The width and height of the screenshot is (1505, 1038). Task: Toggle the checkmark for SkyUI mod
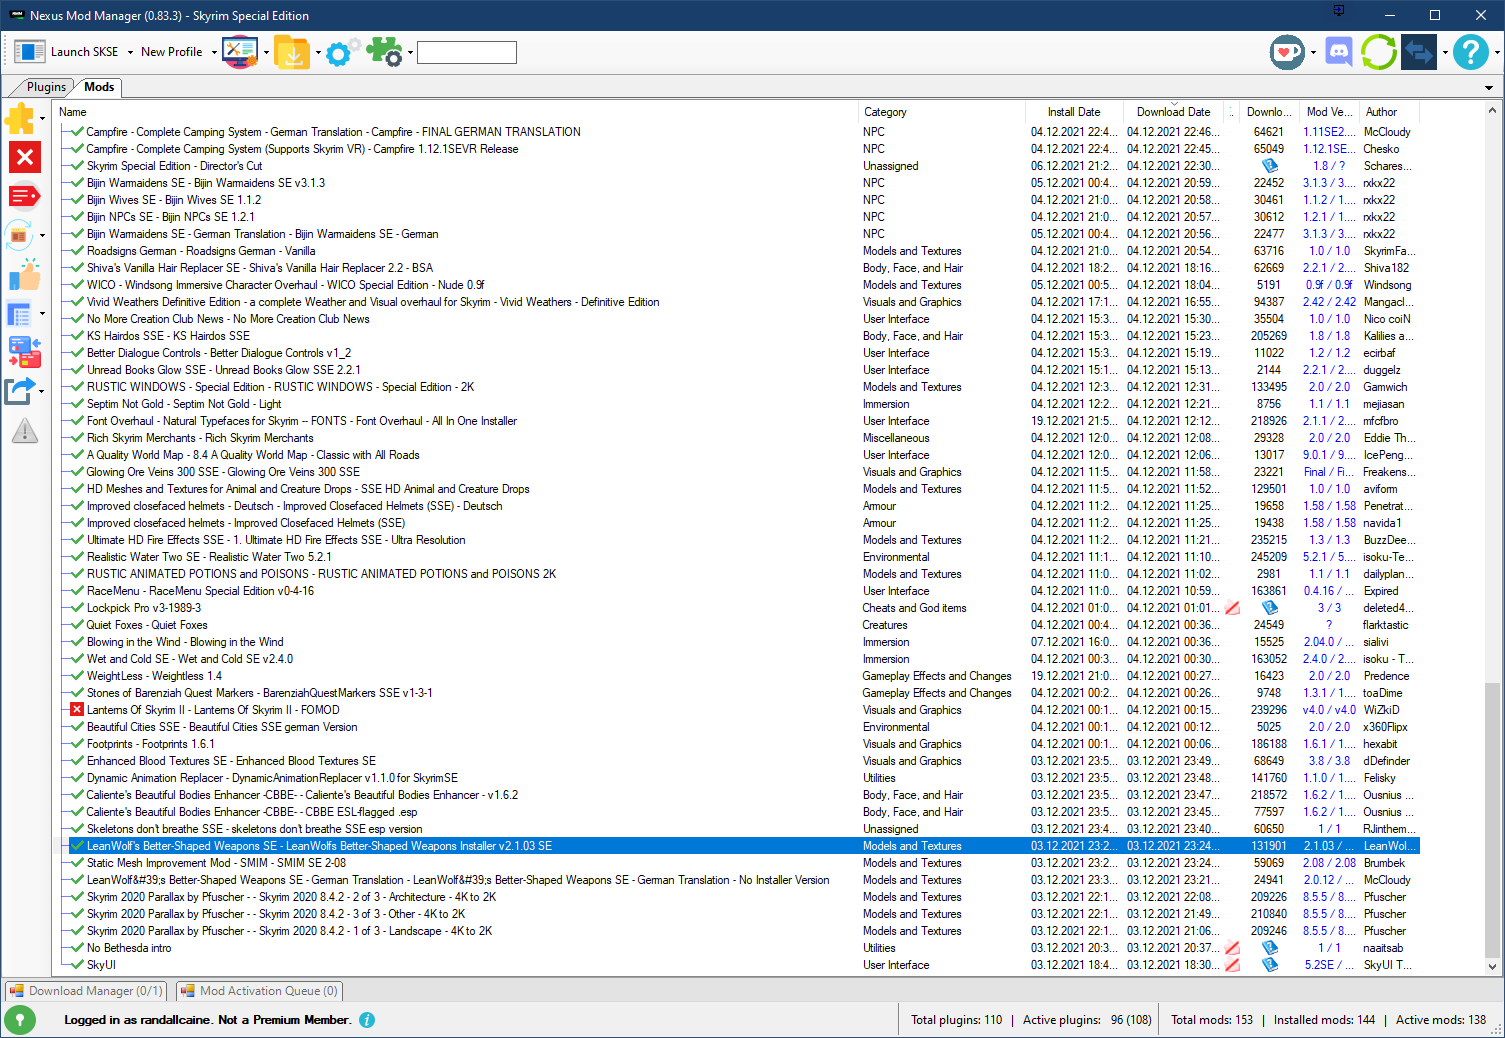pos(77,965)
